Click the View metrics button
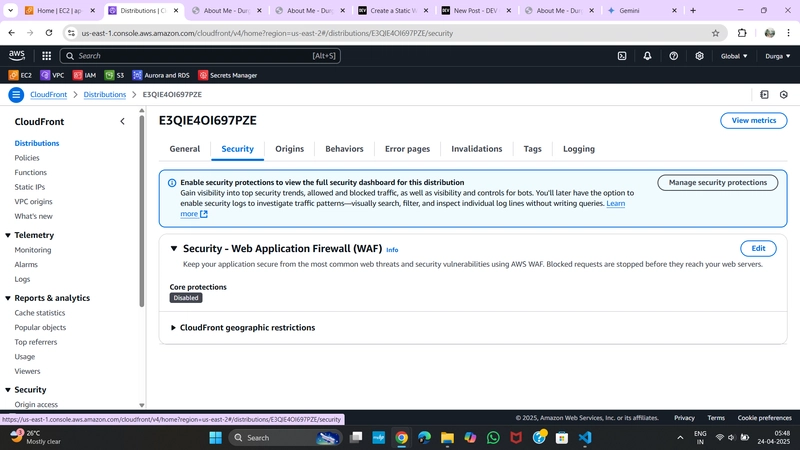Viewport: 800px width, 450px height. 754,120
